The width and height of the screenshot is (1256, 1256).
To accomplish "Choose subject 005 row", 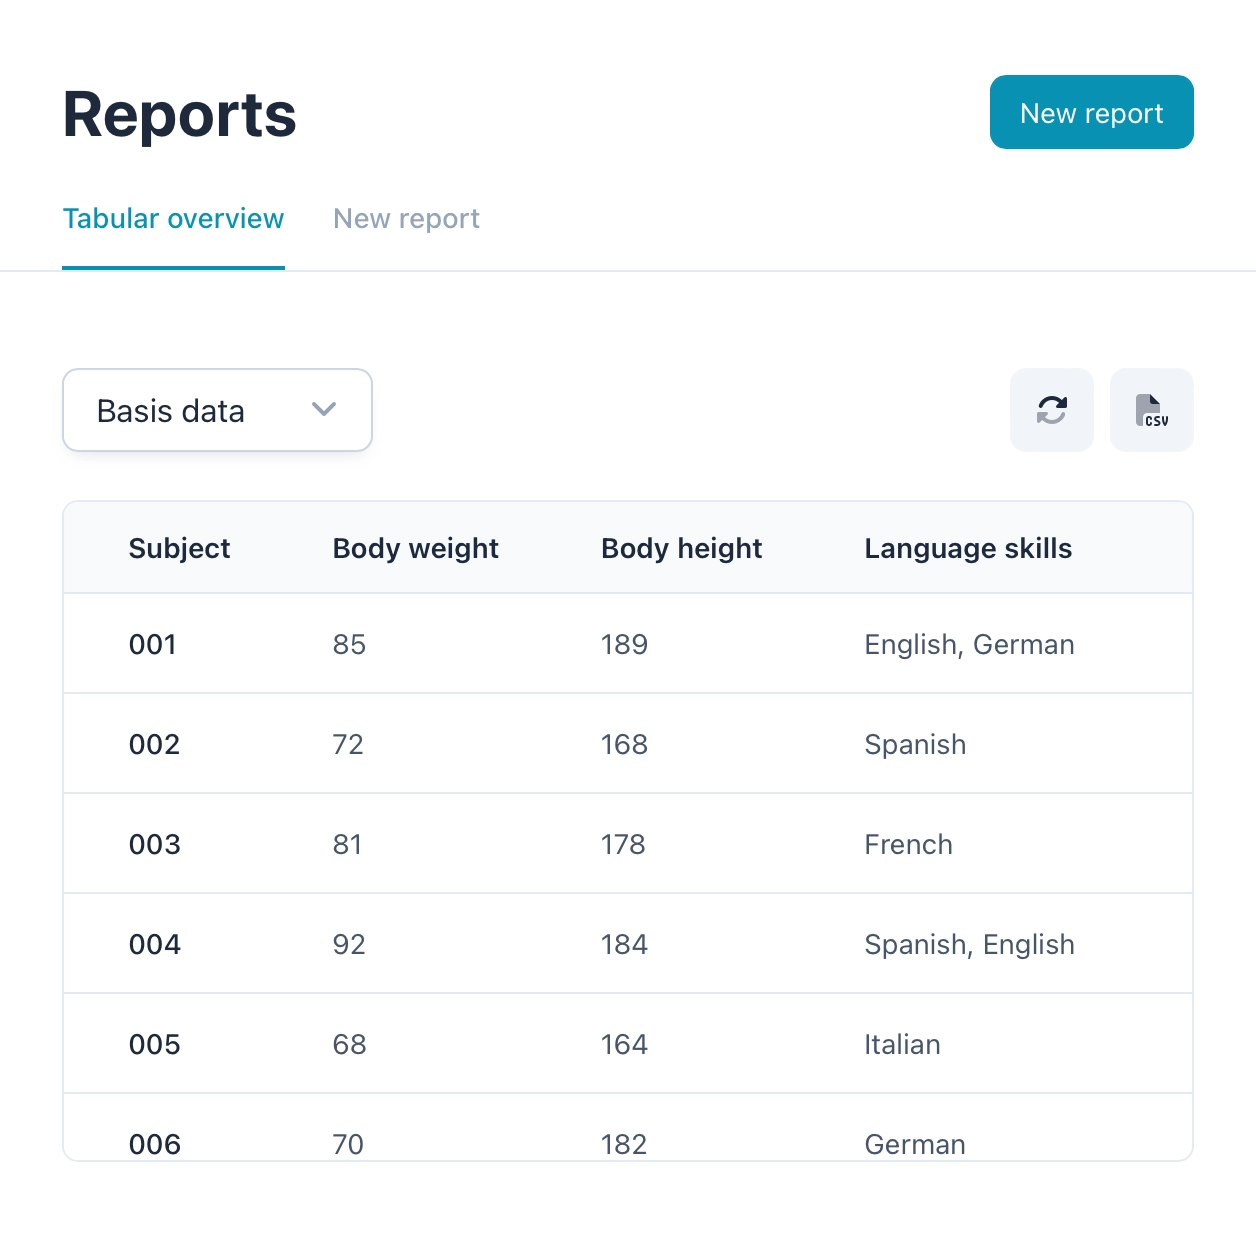I will [154, 1044].
